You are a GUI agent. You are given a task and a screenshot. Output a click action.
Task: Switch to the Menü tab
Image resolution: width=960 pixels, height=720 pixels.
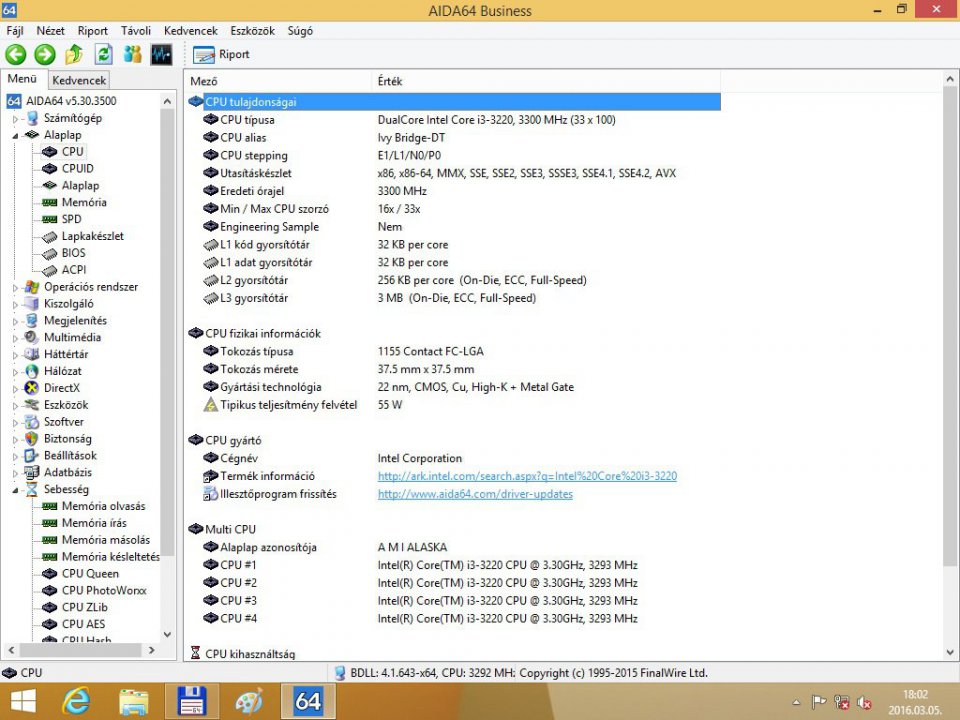coord(23,79)
